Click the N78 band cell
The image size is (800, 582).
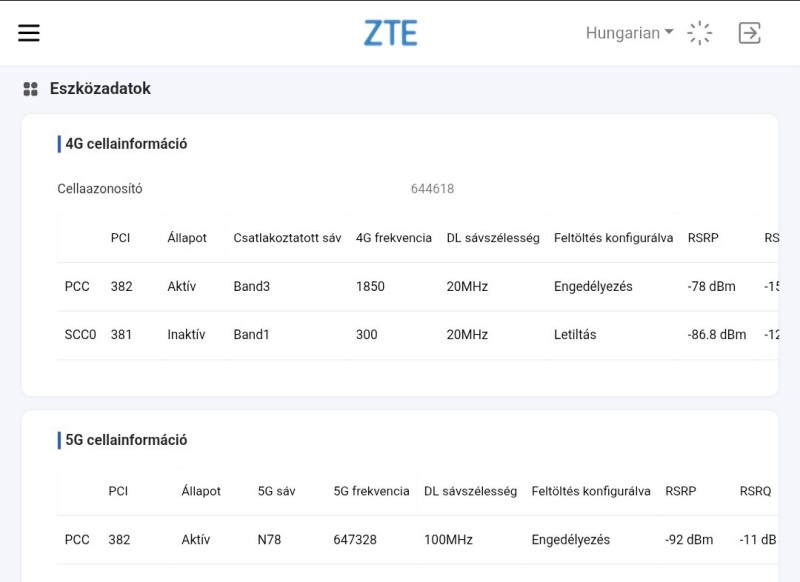269,540
